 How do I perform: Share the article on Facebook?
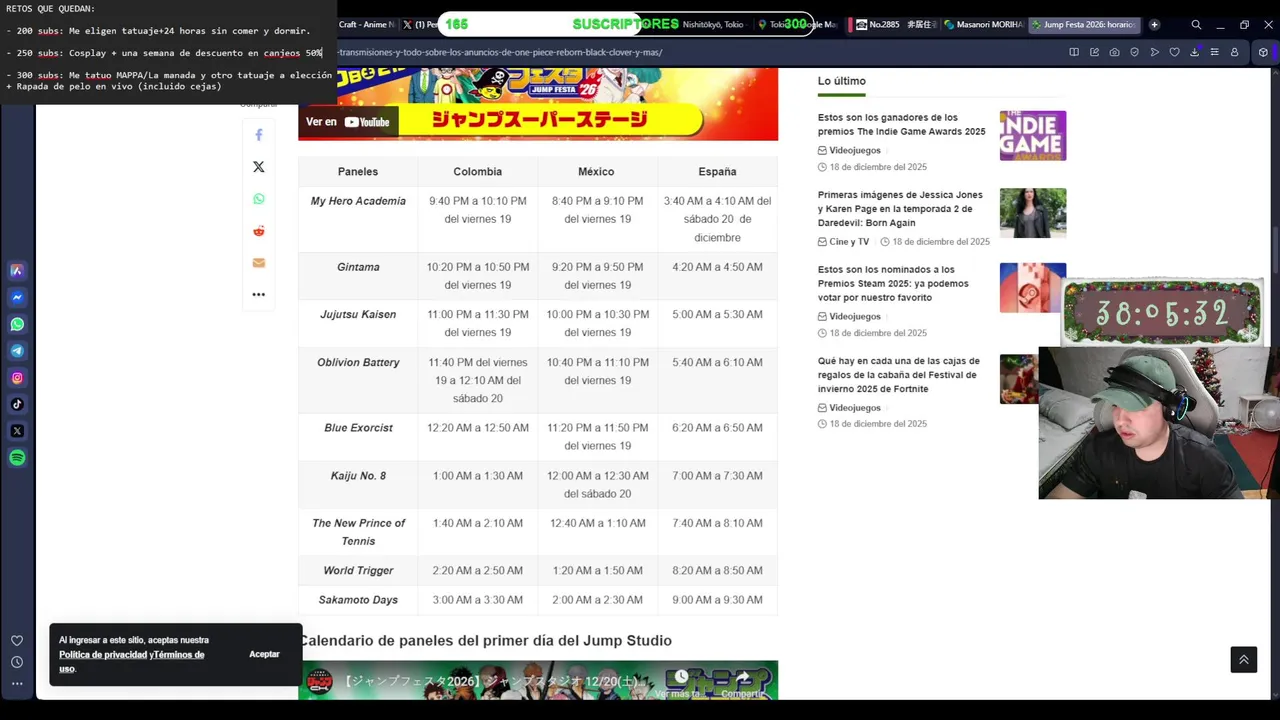259,135
